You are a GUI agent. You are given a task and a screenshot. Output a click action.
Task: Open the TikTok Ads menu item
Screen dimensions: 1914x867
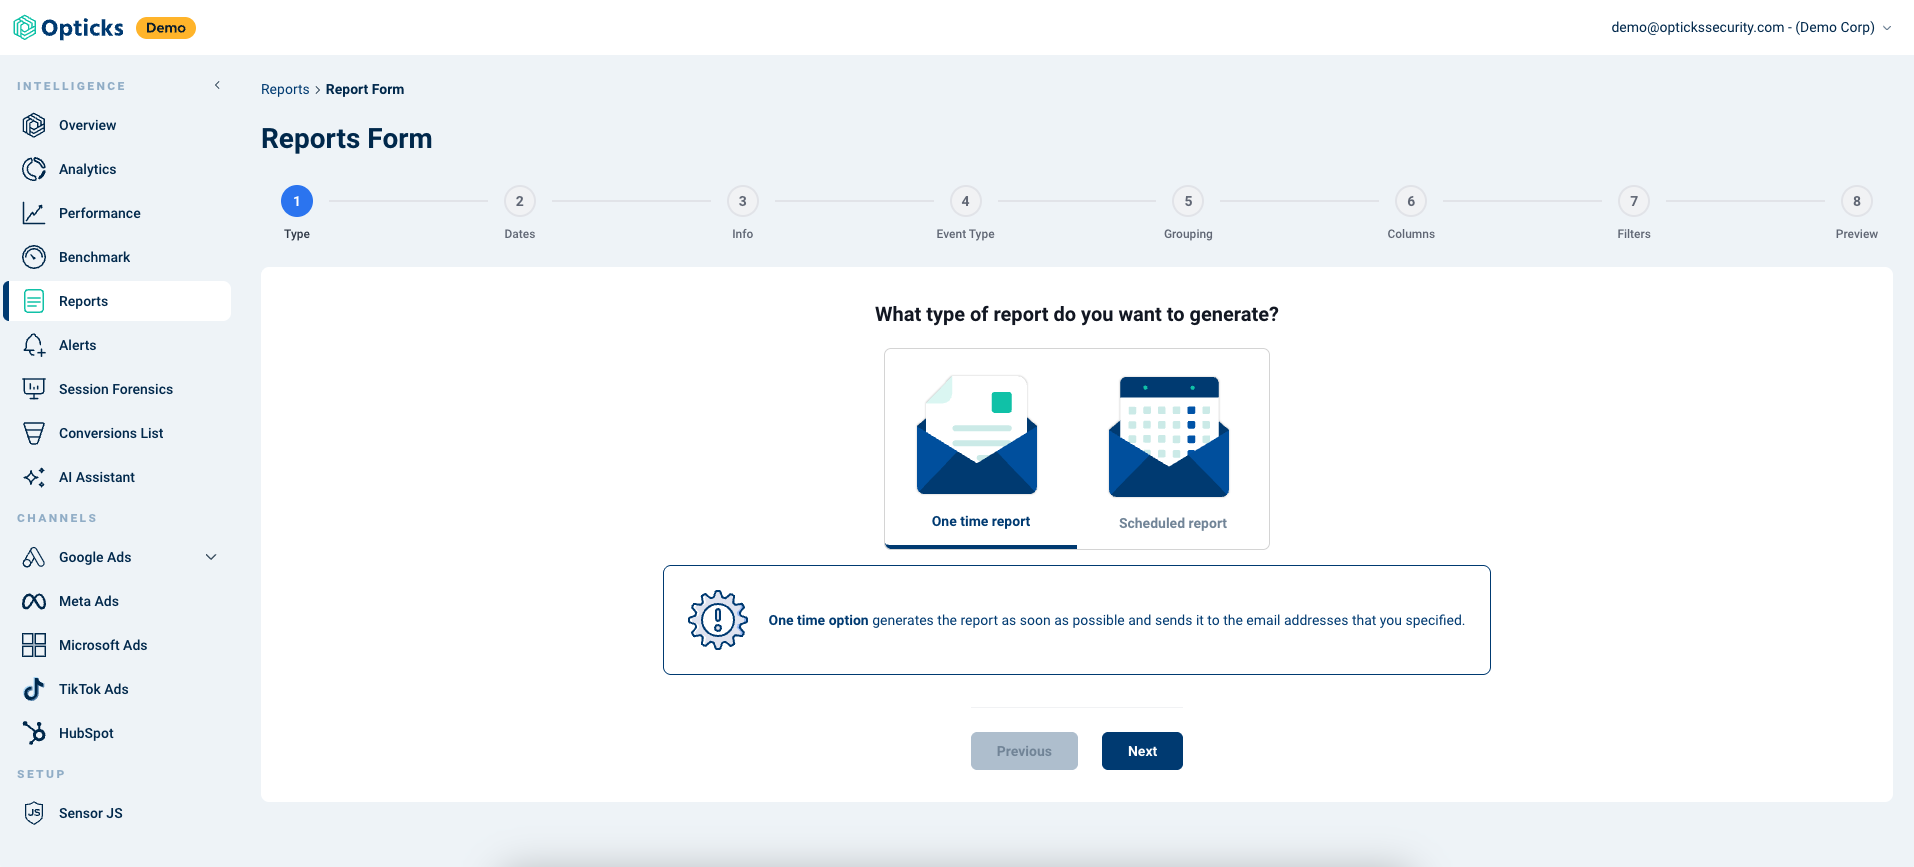pos(93,689)
